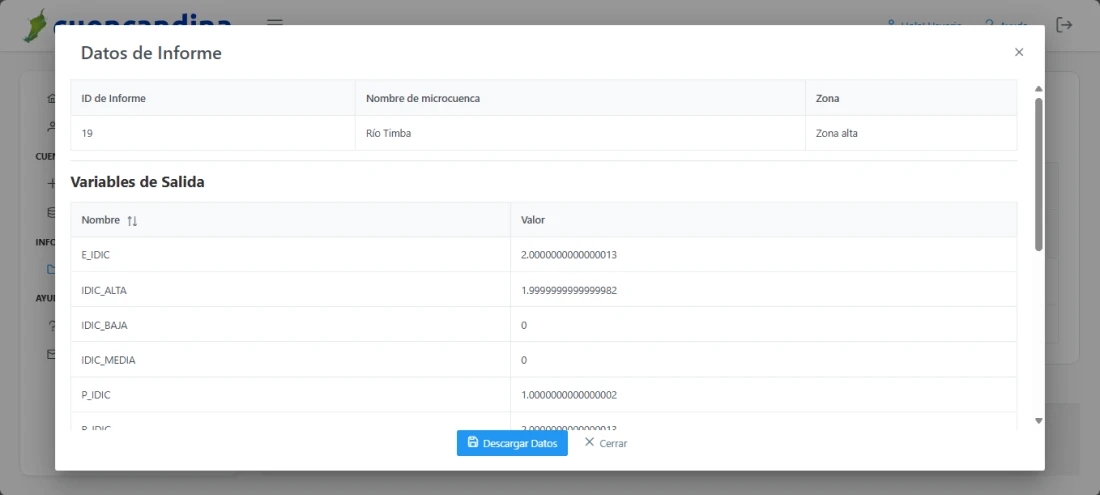Toggle the hamburger menu beside the logo
1100x495 pixels.
(274, 24)
